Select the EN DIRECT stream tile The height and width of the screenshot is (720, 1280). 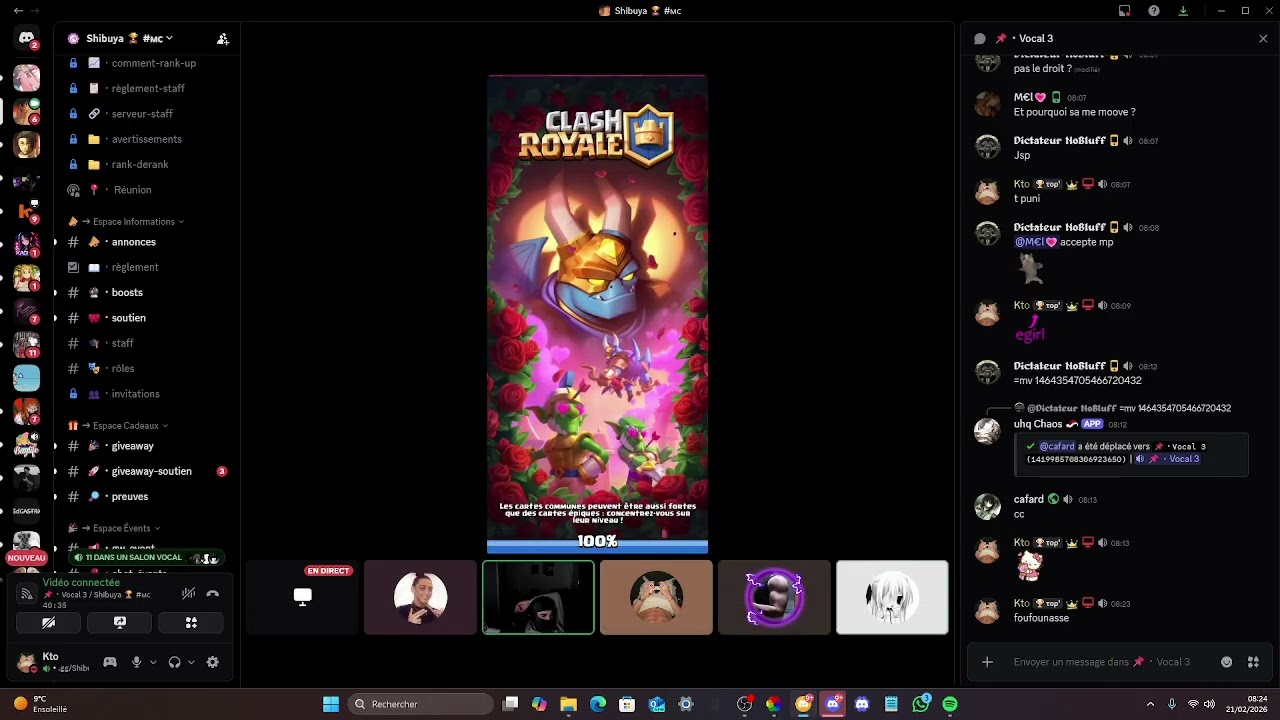pos(302,597)
